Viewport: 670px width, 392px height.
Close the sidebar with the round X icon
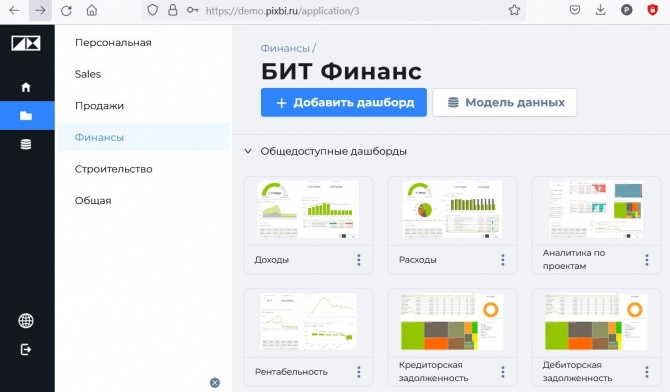pos(215,383)
